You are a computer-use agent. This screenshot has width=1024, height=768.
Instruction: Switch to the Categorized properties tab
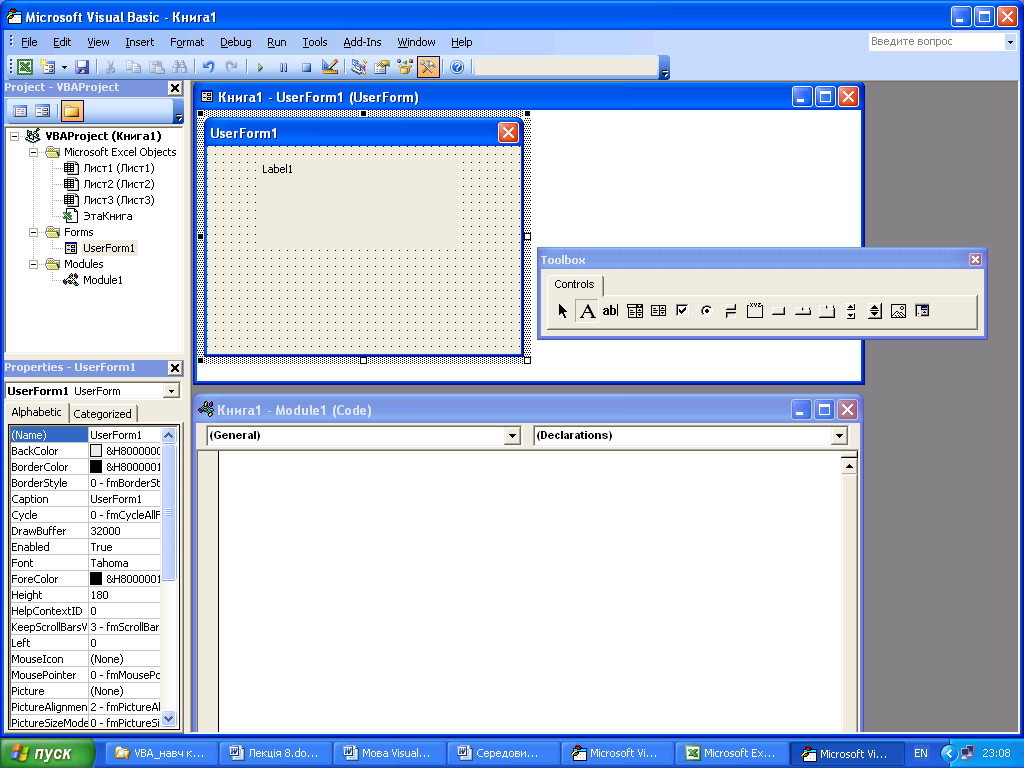coord(103,413)
